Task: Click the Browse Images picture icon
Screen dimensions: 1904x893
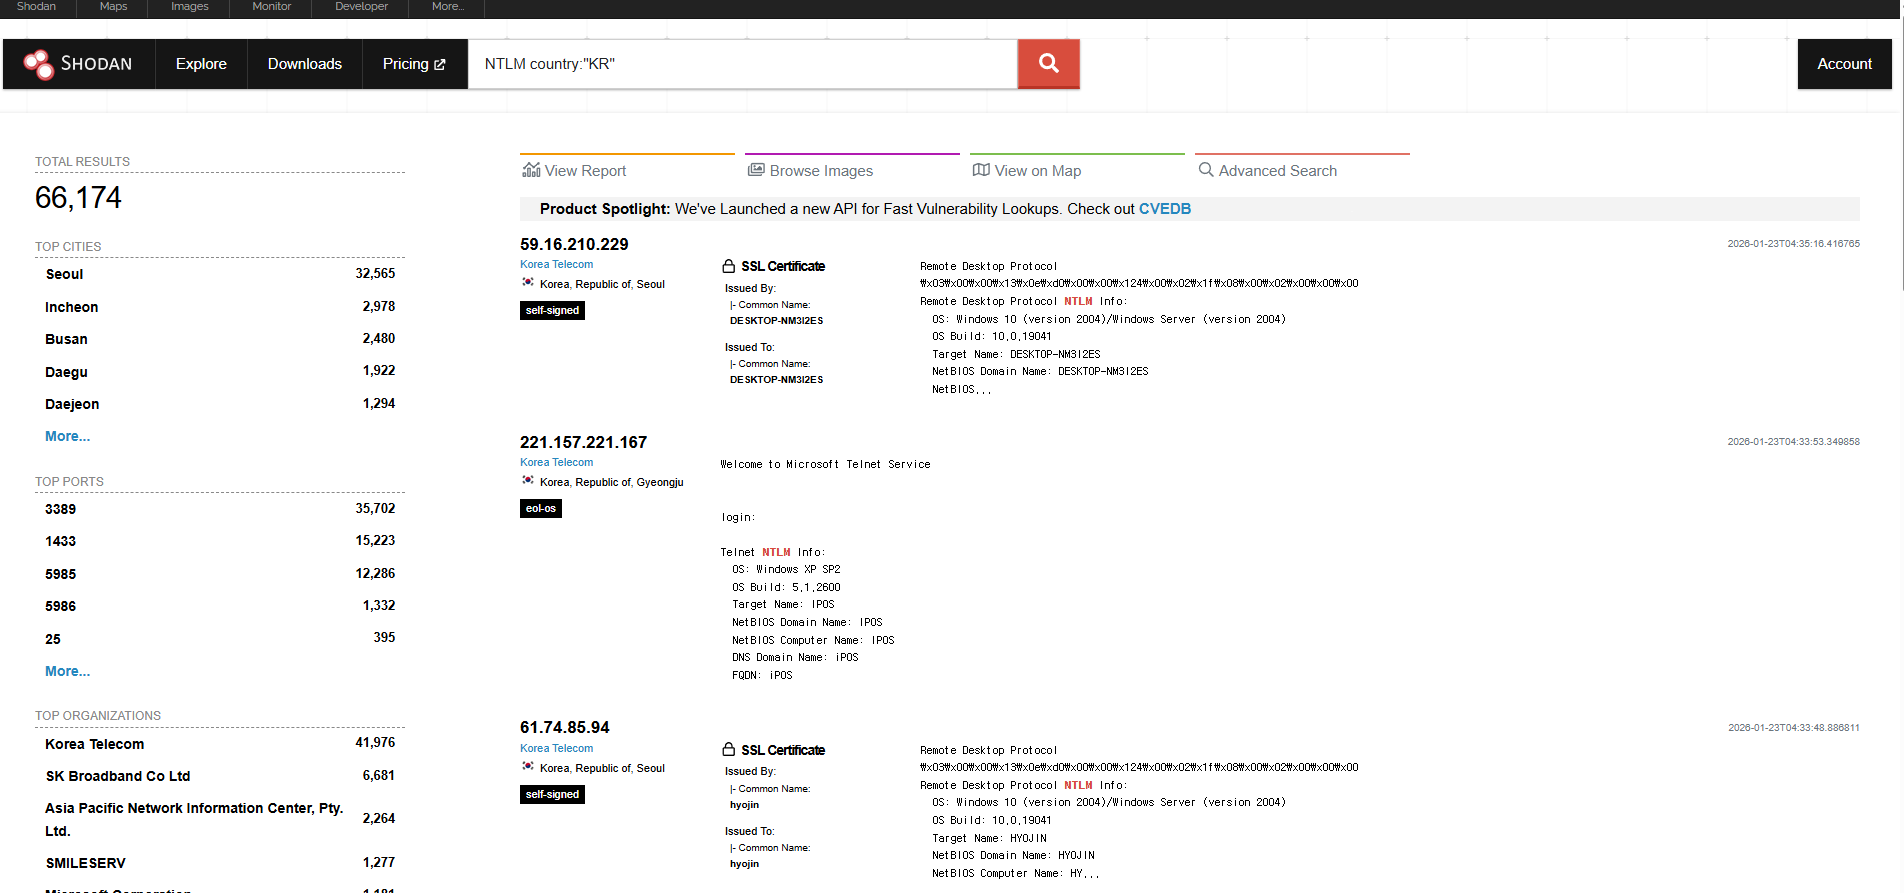Action: (x=756, y=170)
